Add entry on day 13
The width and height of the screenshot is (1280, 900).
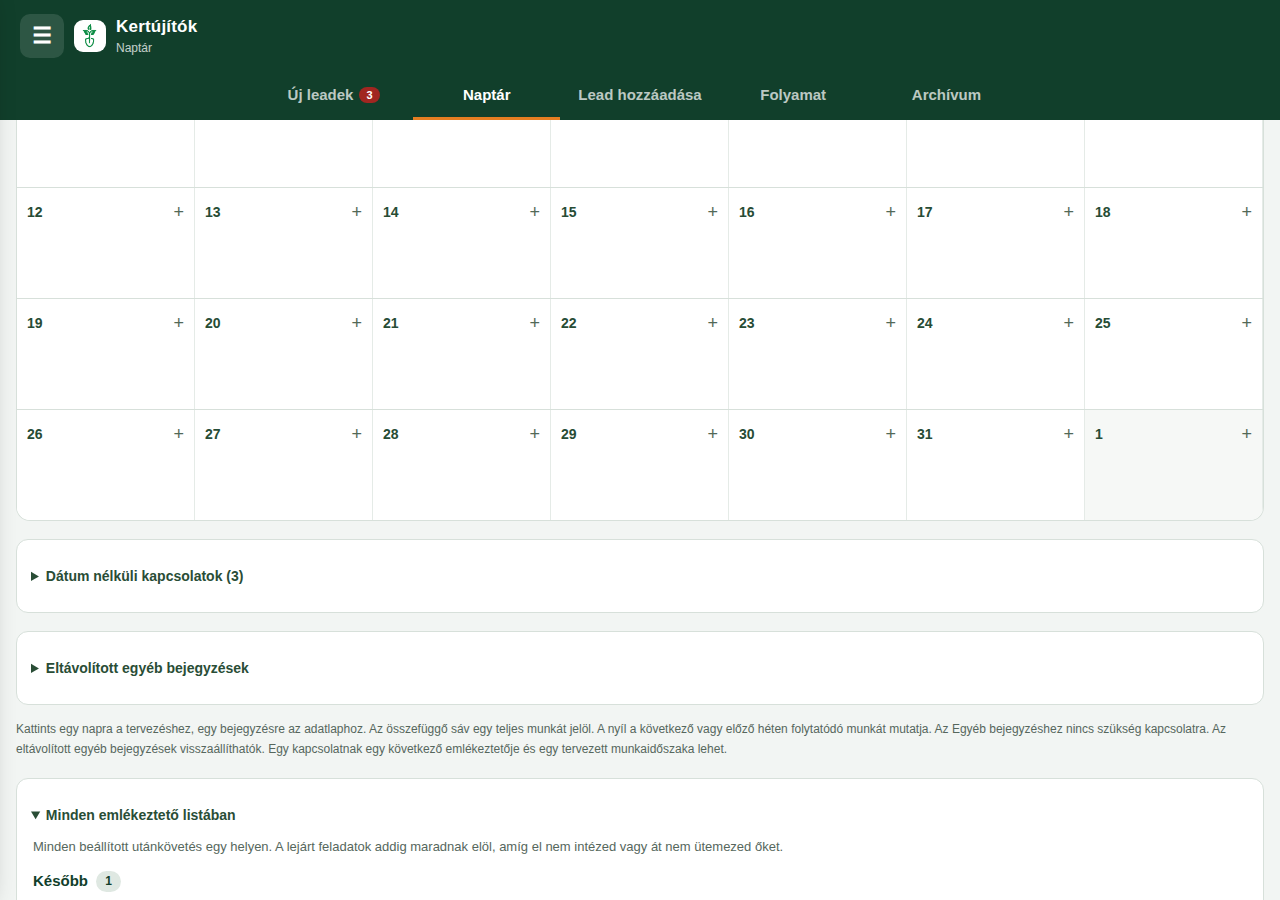click(357, 212)
